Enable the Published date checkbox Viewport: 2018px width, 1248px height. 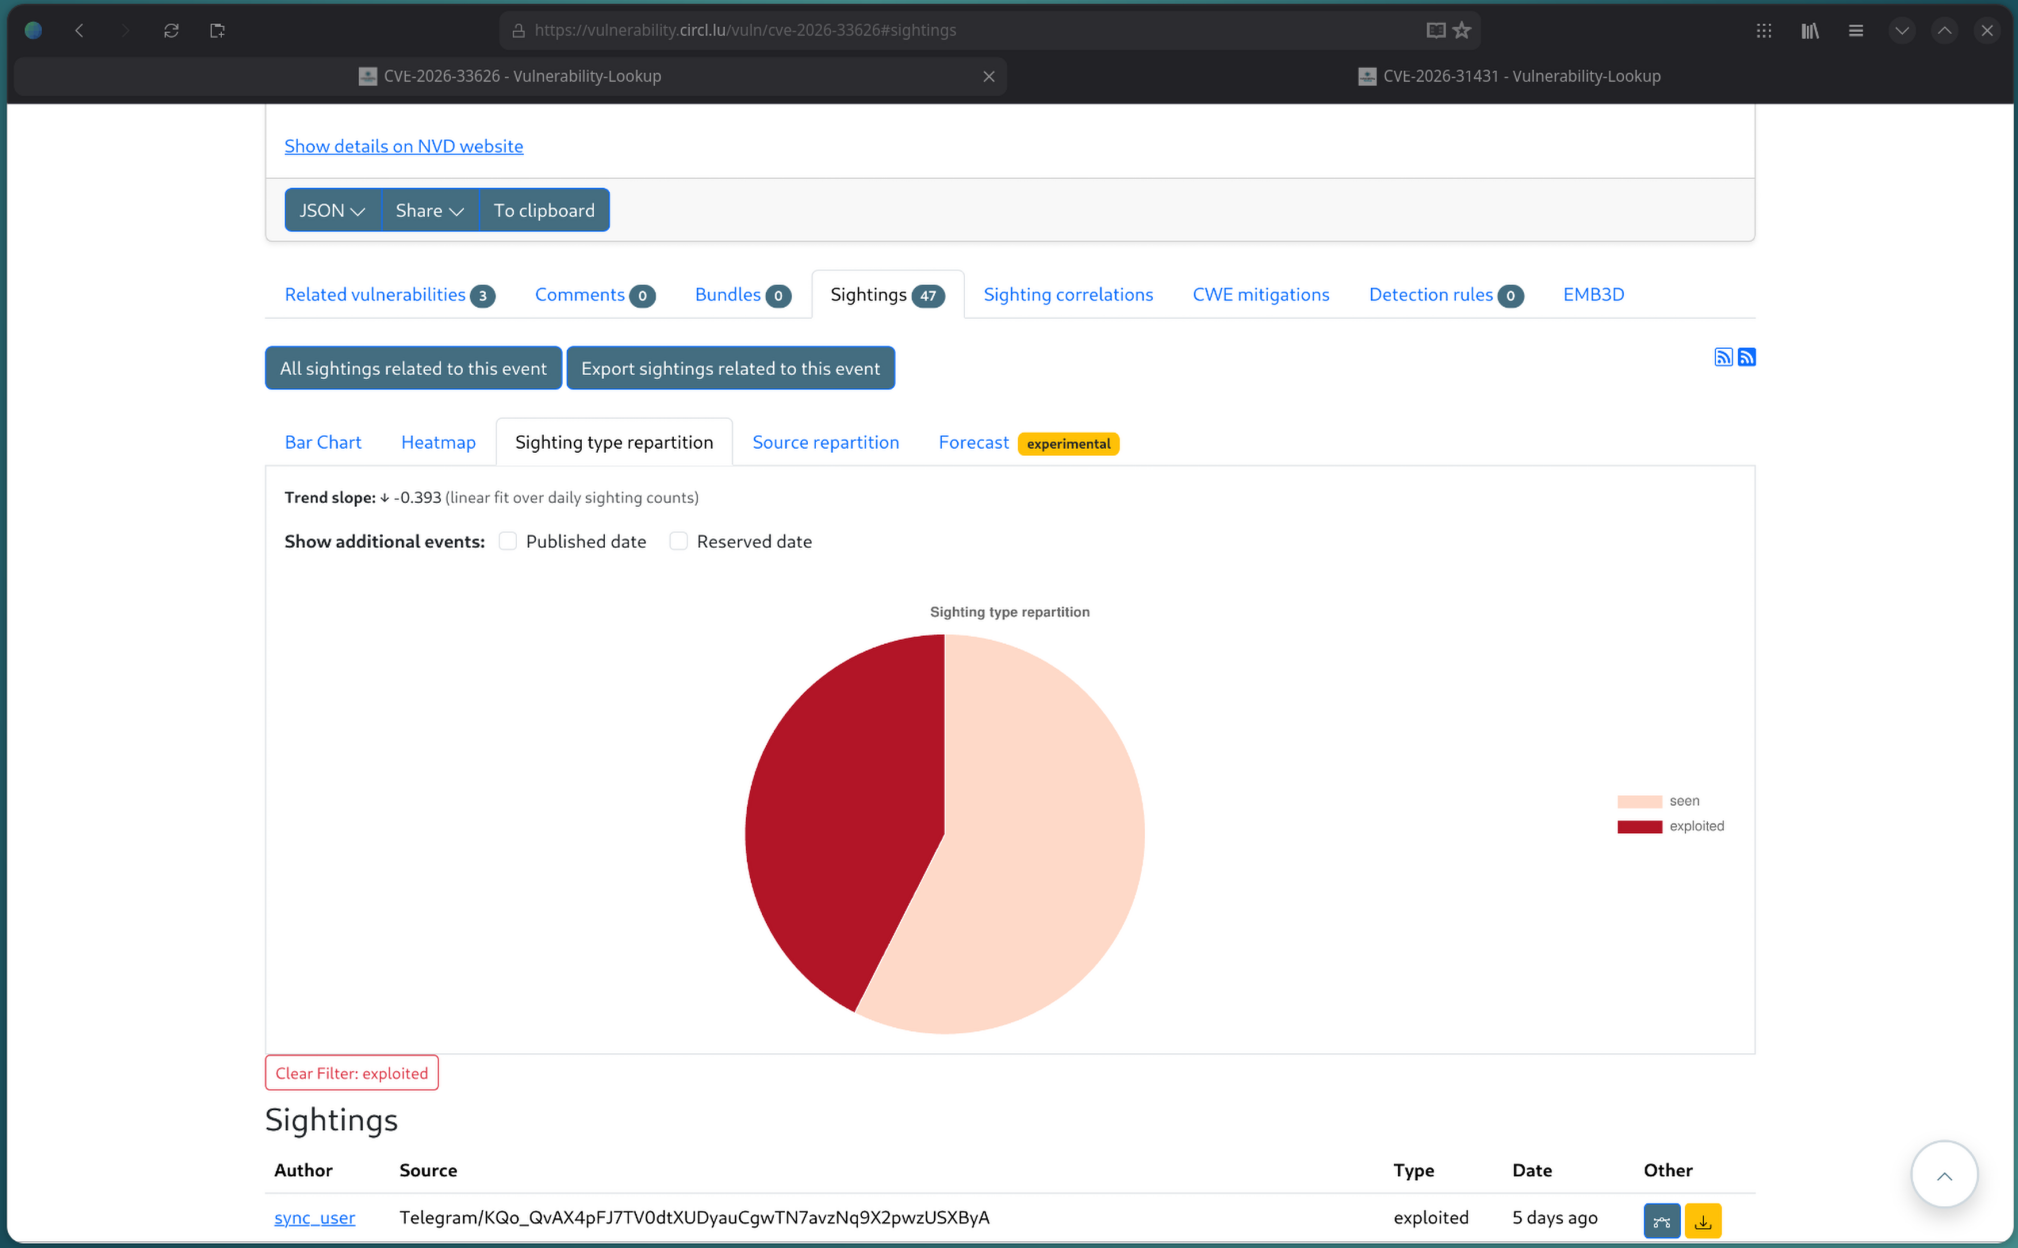click(508, 541)
